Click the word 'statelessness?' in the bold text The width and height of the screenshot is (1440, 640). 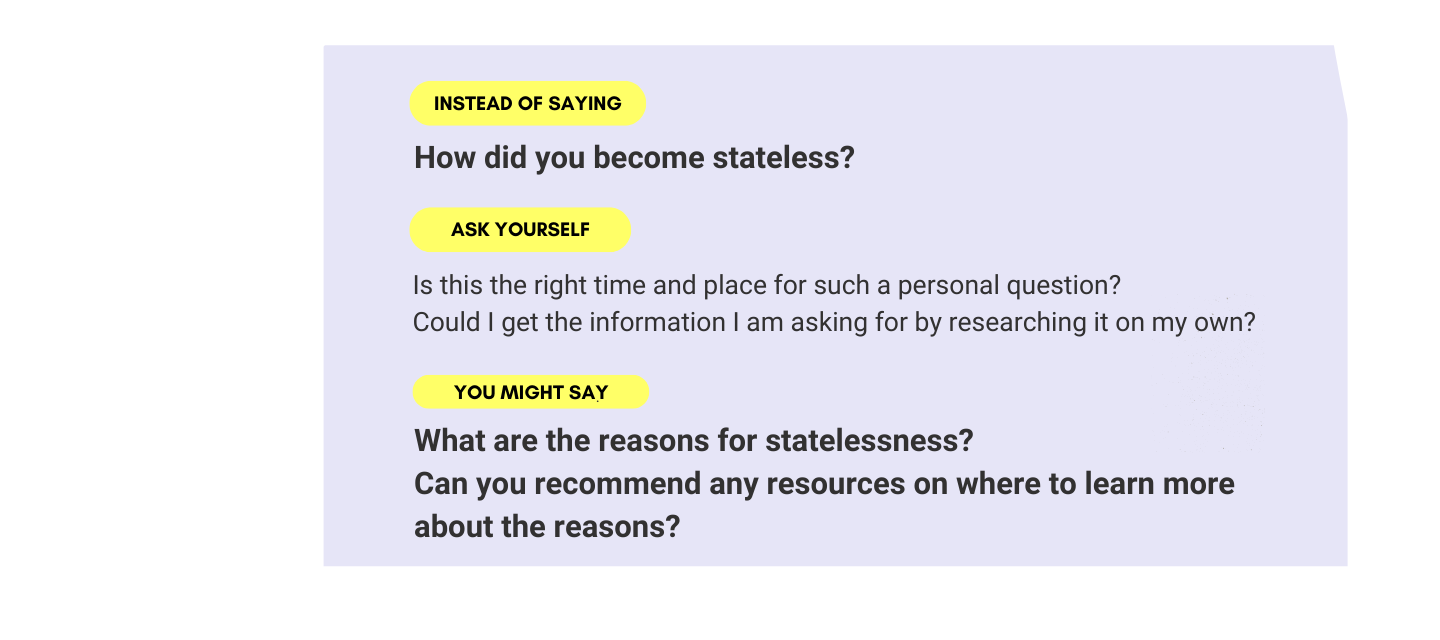(x=869, y=440)
